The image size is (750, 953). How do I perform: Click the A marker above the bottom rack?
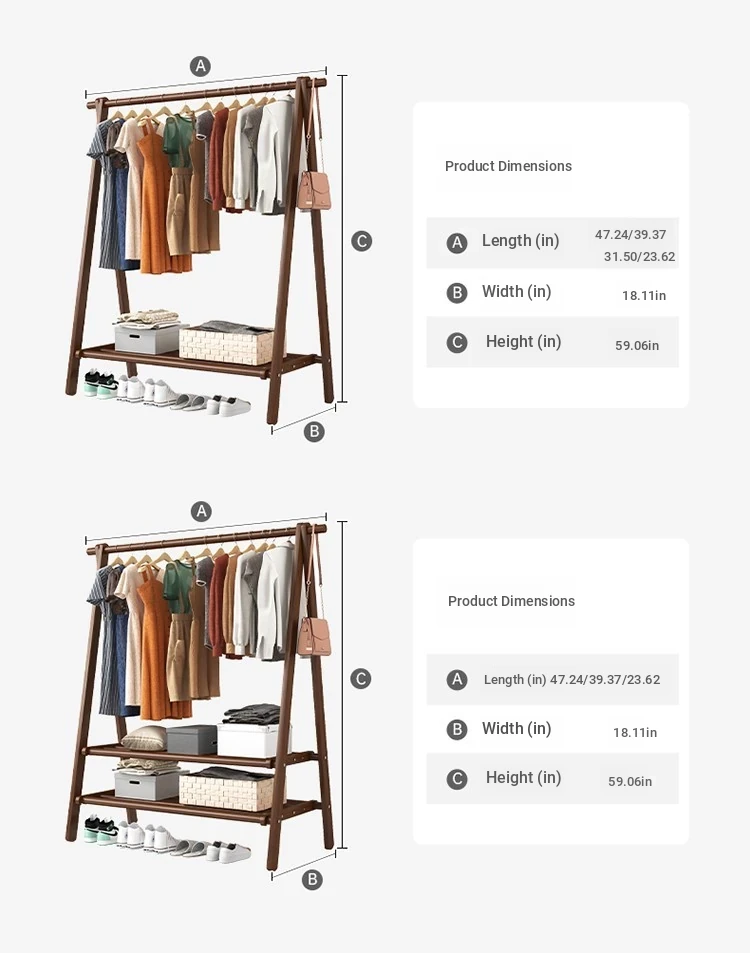(201, 511)
